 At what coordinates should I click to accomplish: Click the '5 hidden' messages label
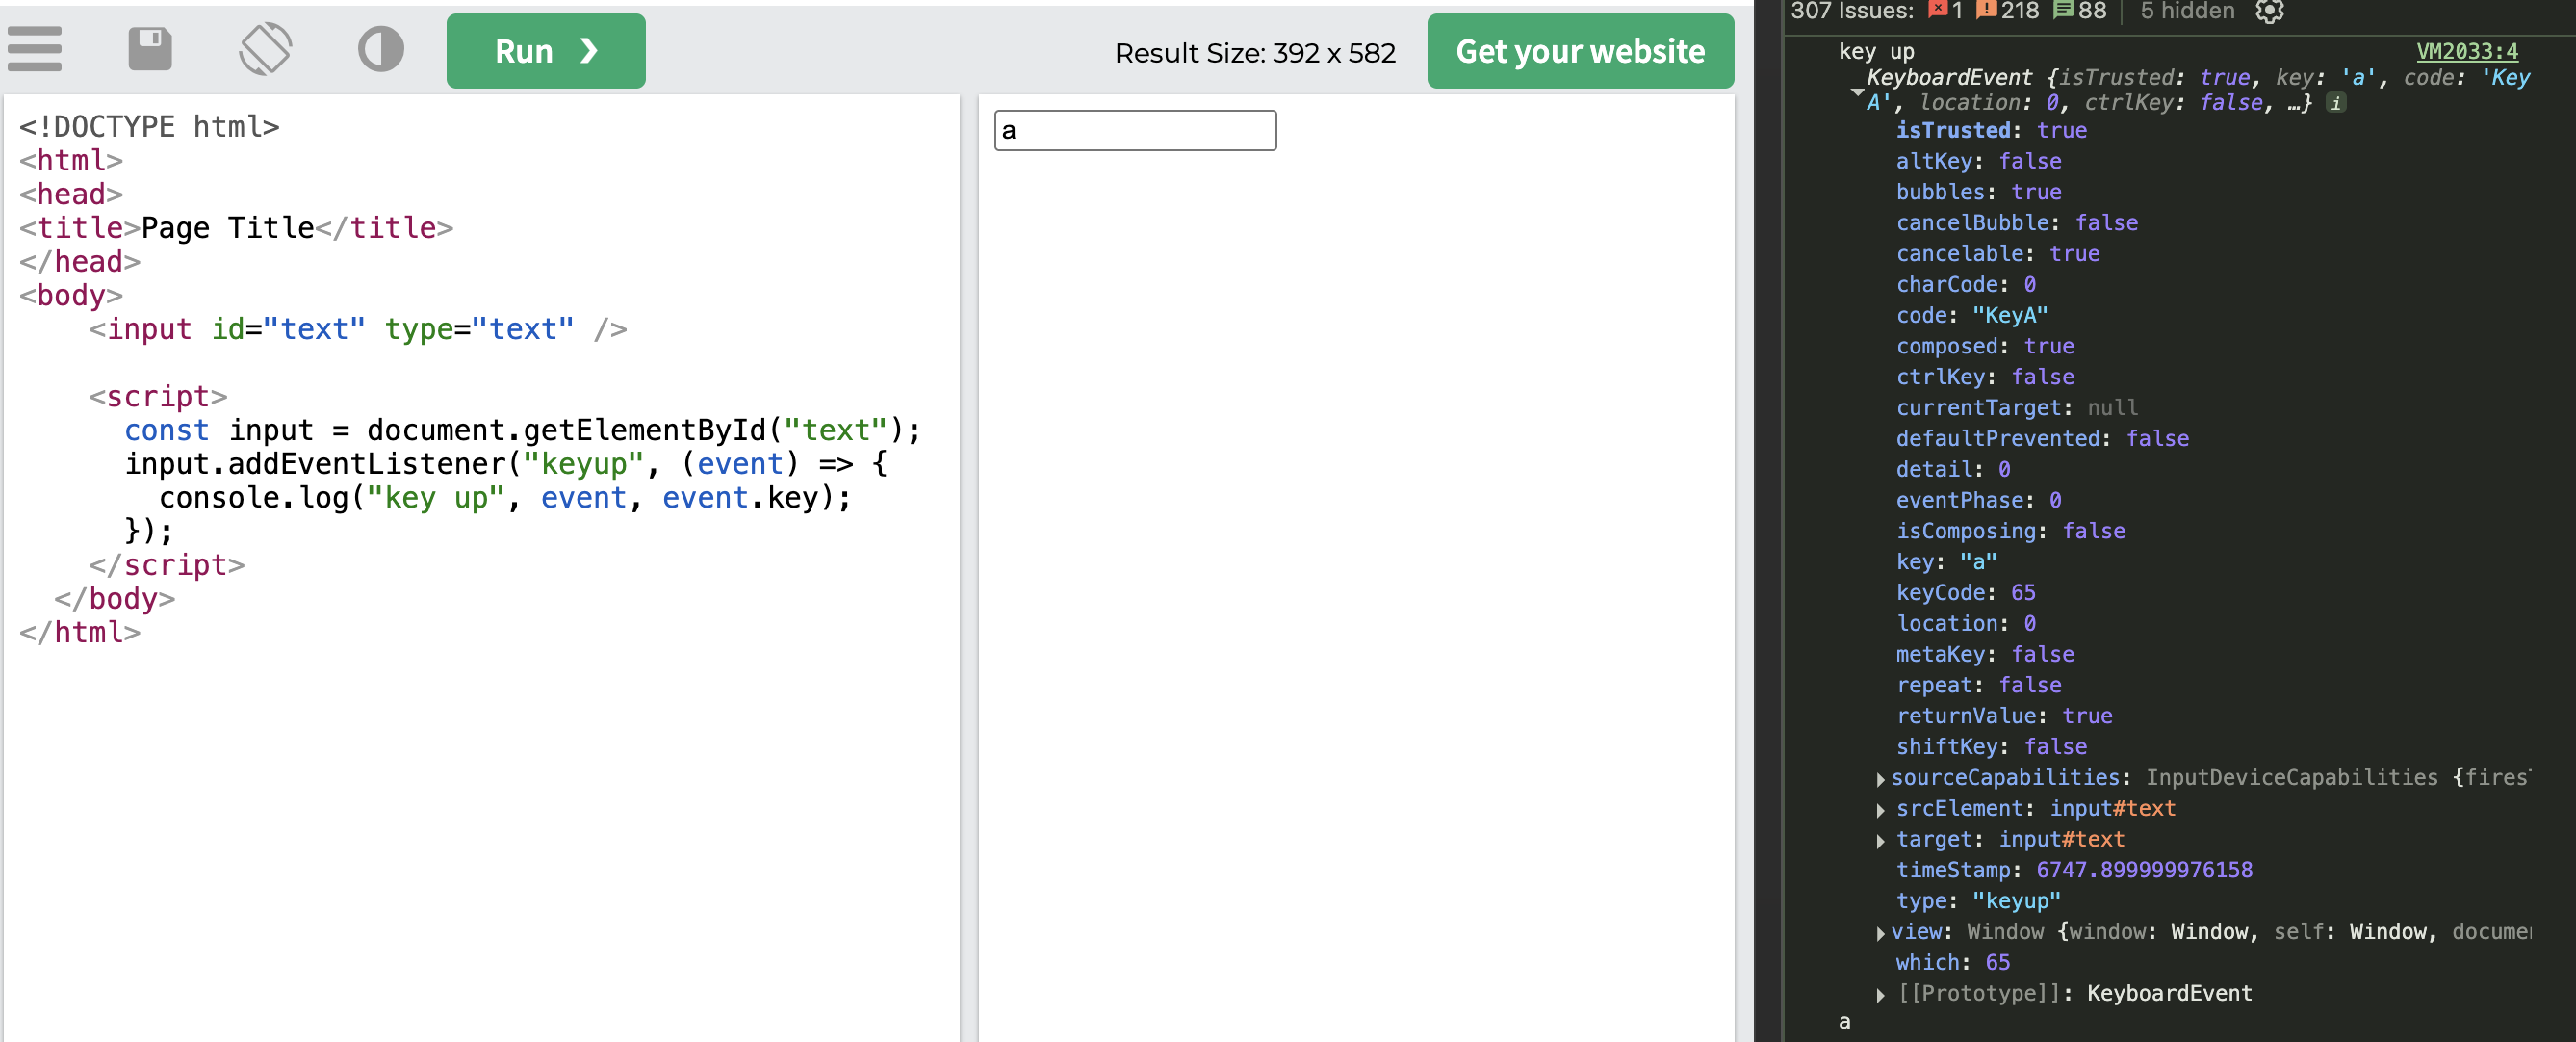(x=2187, y=11)
